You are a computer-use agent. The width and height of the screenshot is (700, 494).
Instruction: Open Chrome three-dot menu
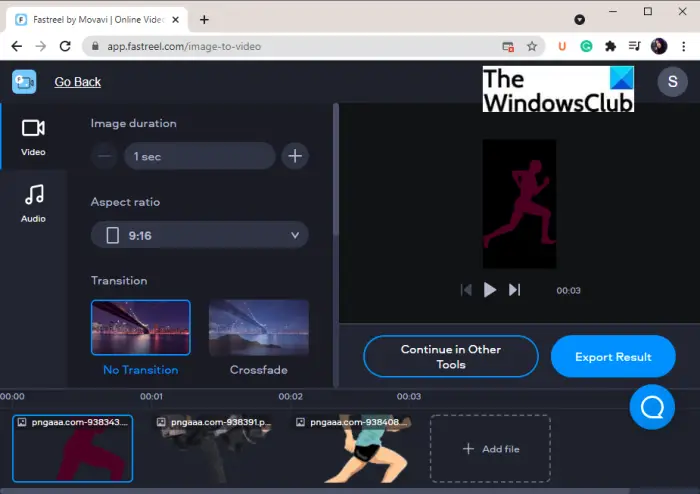tap(683, 46)
